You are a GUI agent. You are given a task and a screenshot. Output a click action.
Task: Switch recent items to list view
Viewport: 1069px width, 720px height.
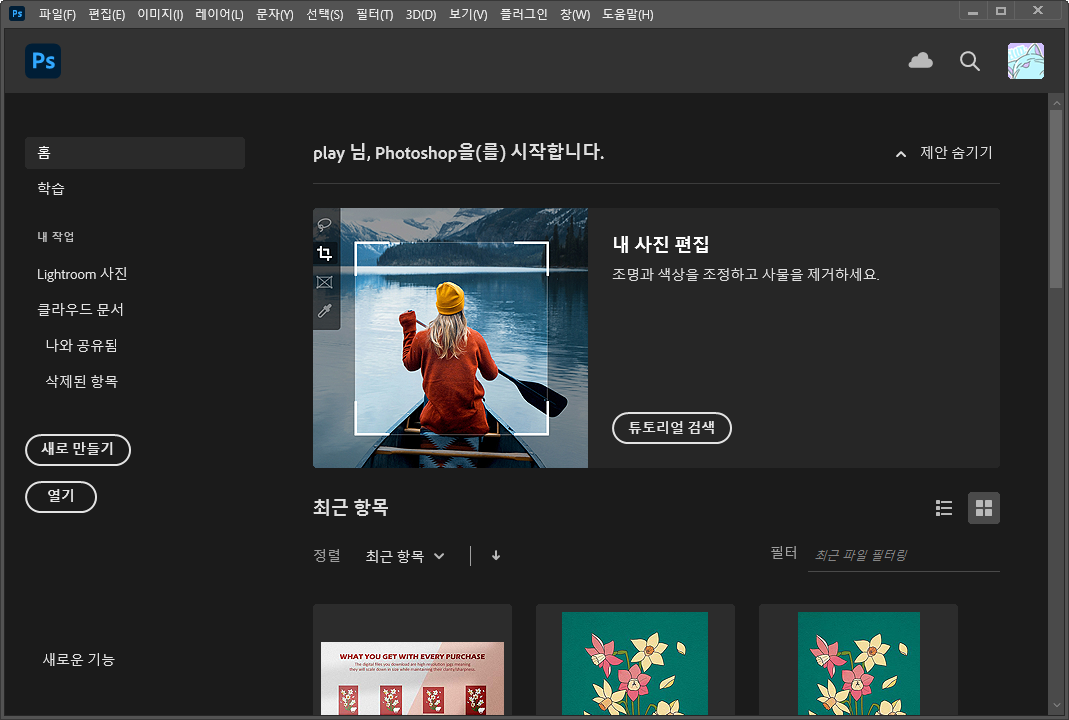coord(944,508)
